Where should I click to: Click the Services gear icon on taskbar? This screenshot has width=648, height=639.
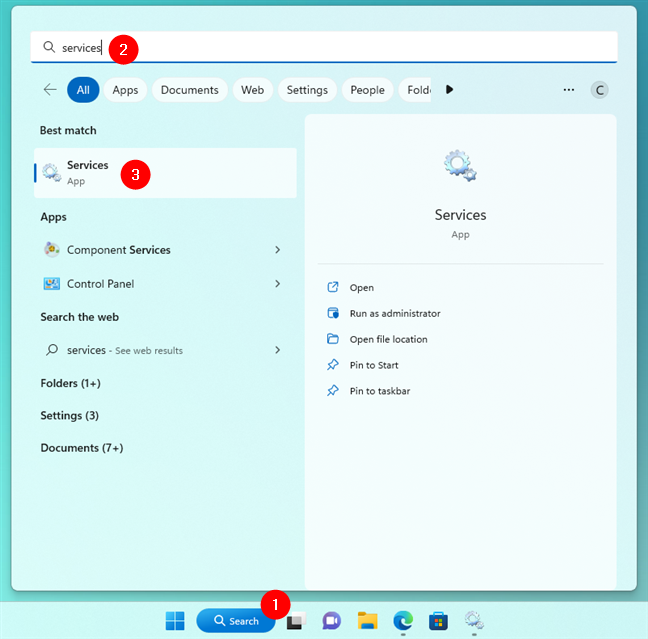pos(474,621)
